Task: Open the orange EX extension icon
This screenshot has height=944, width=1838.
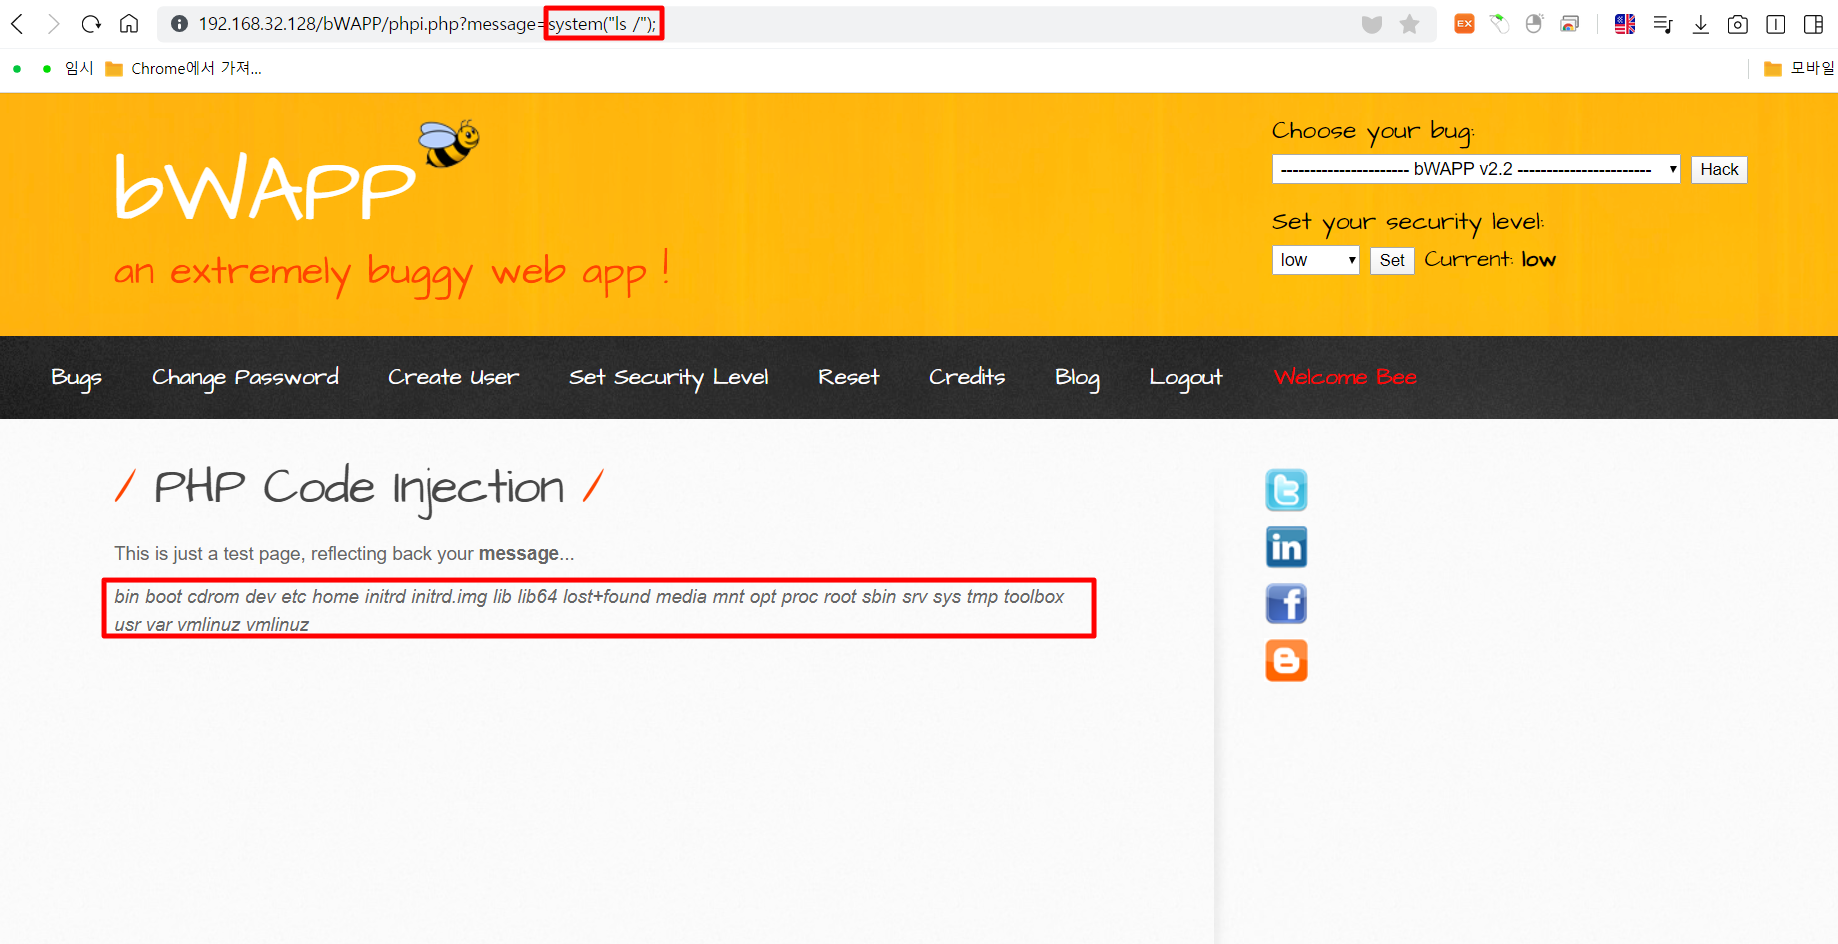Action: tap(1464, 24)
